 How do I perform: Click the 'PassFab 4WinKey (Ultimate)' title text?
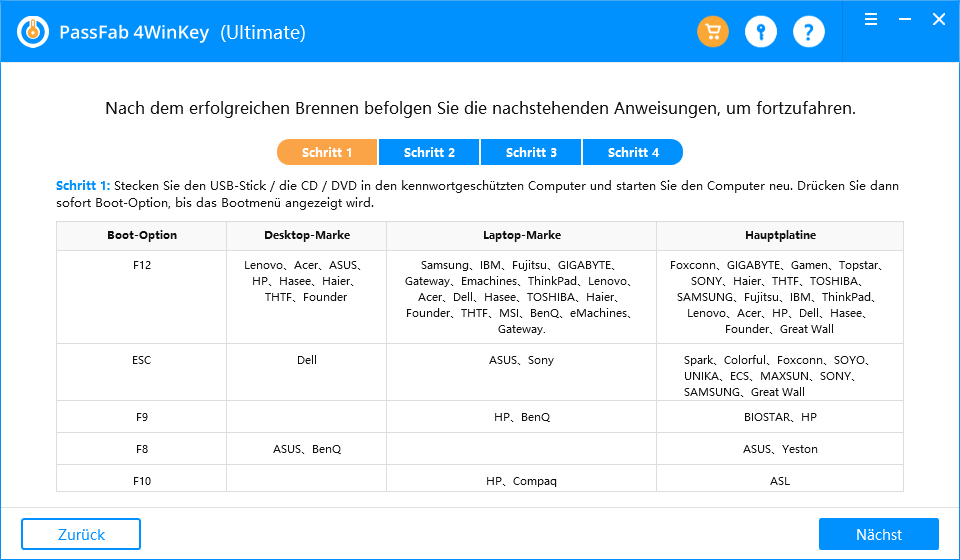point(182,32)
